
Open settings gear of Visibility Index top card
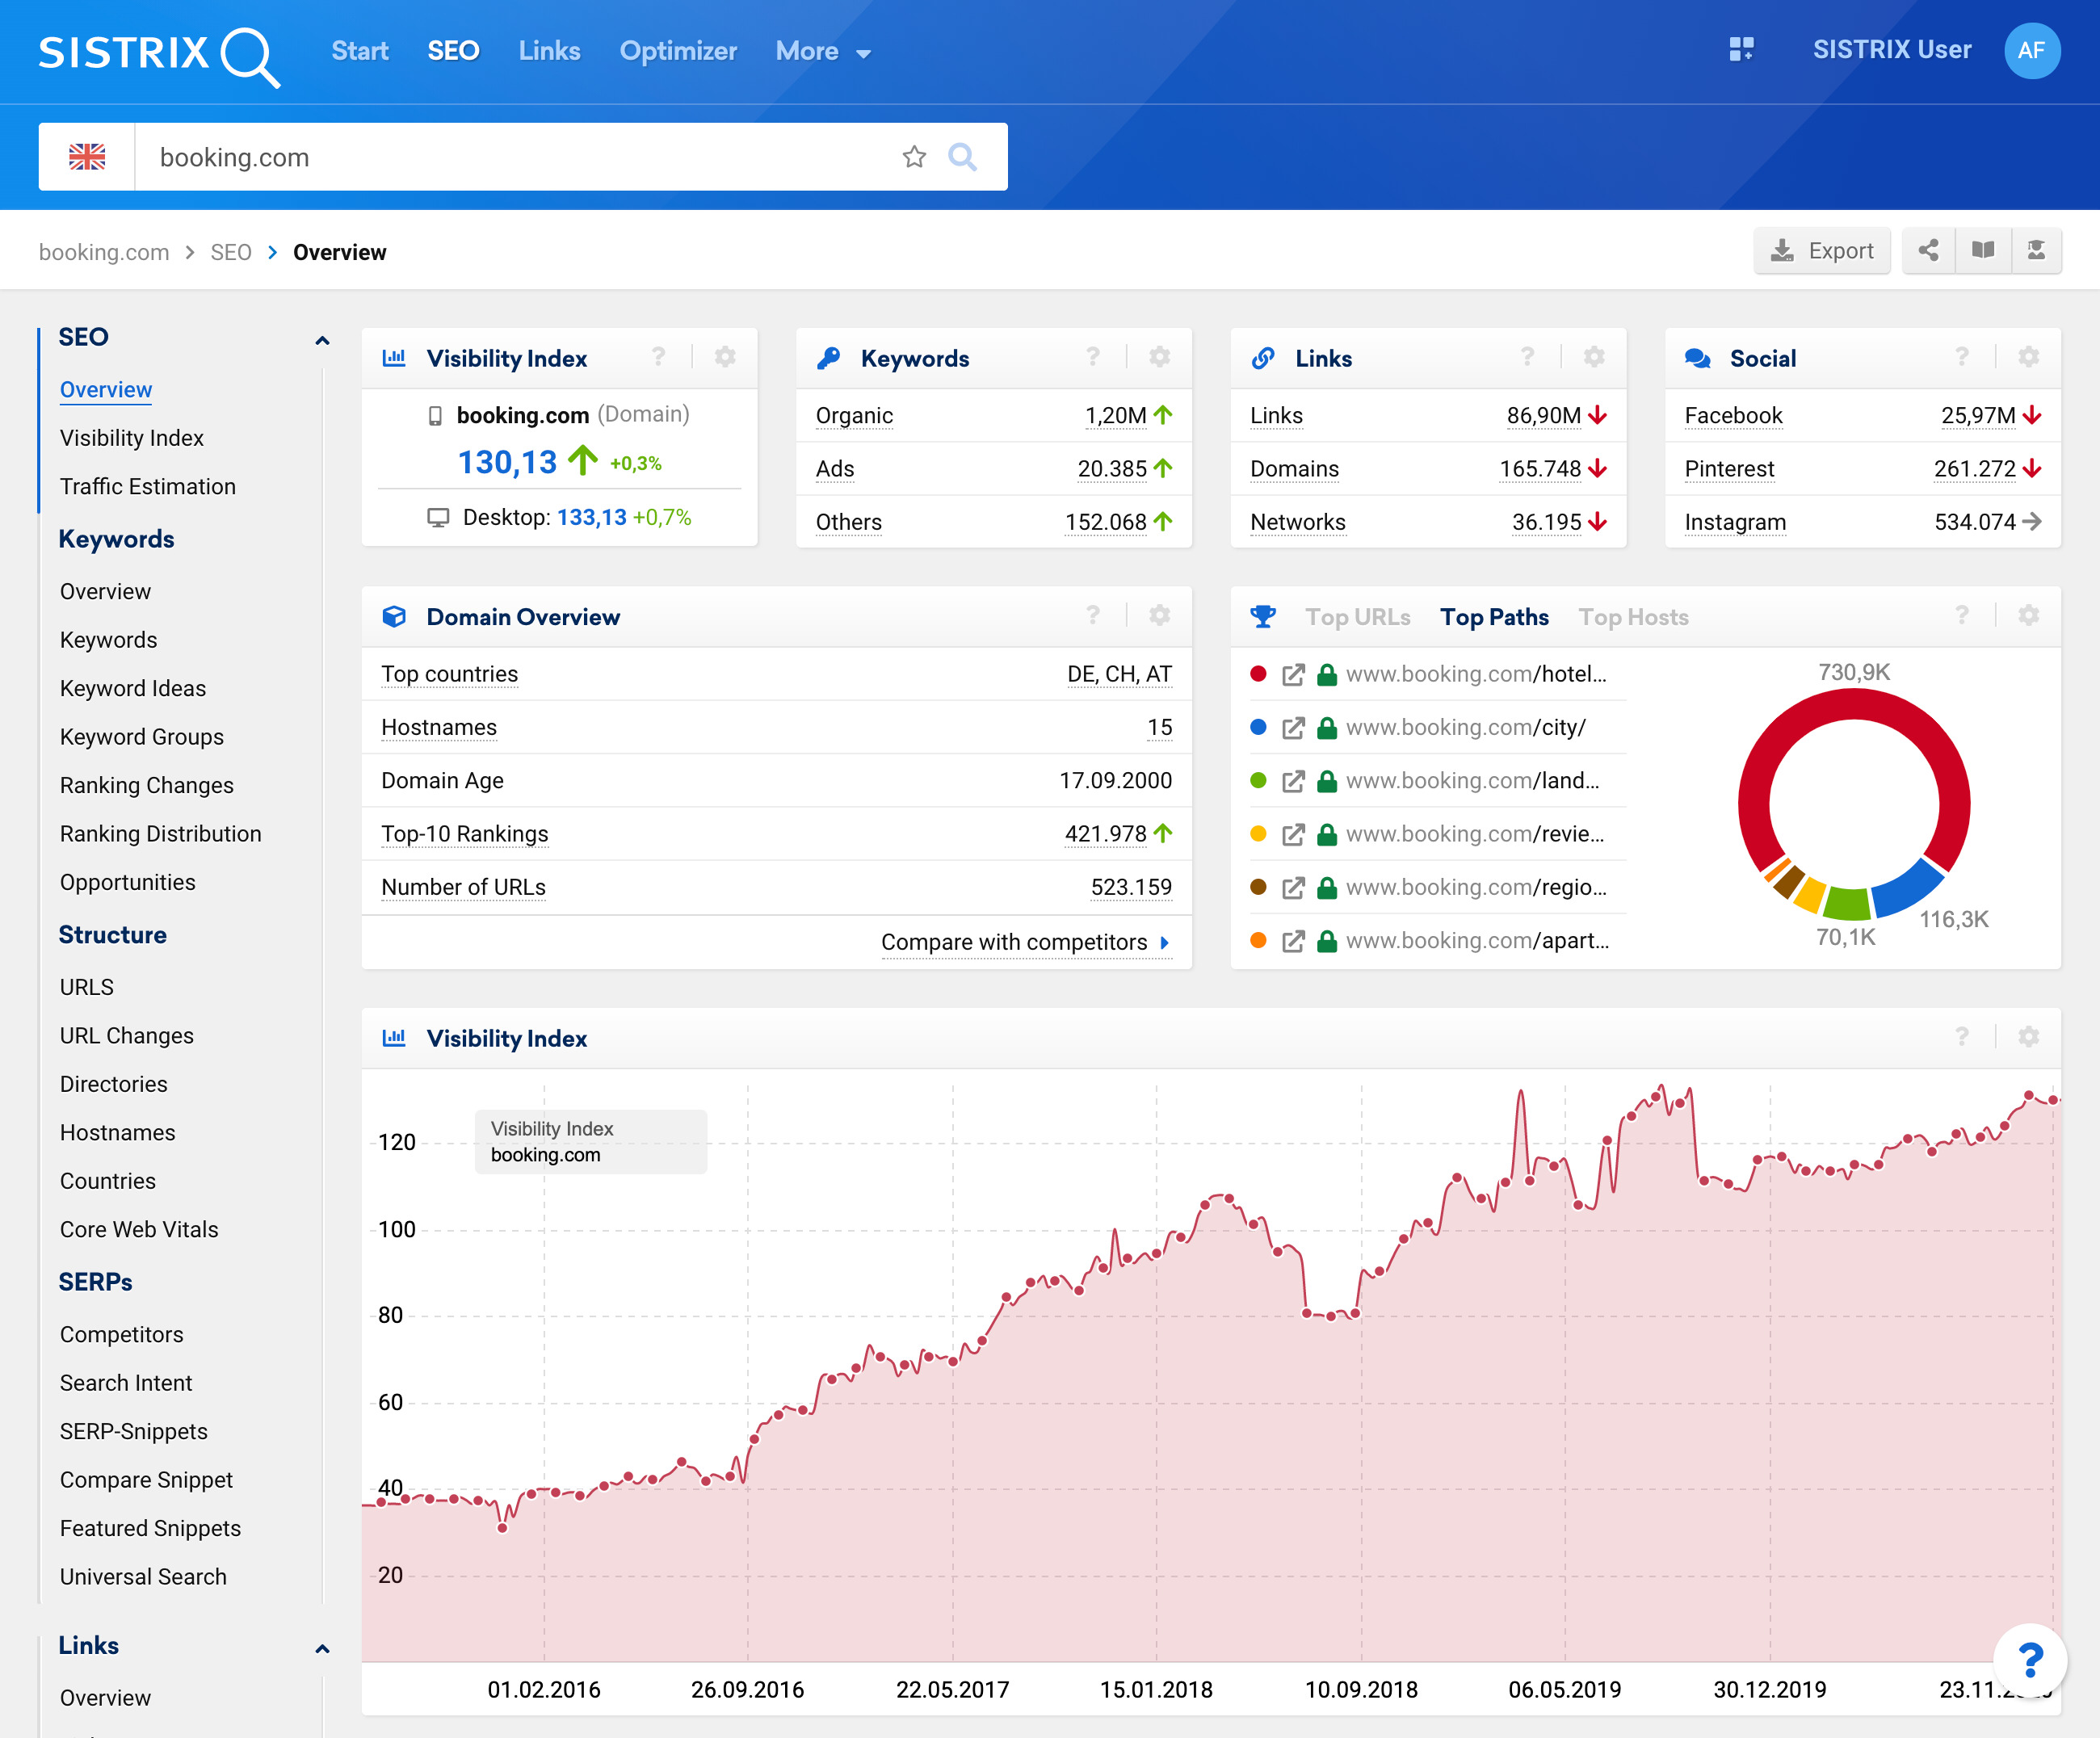725,357
